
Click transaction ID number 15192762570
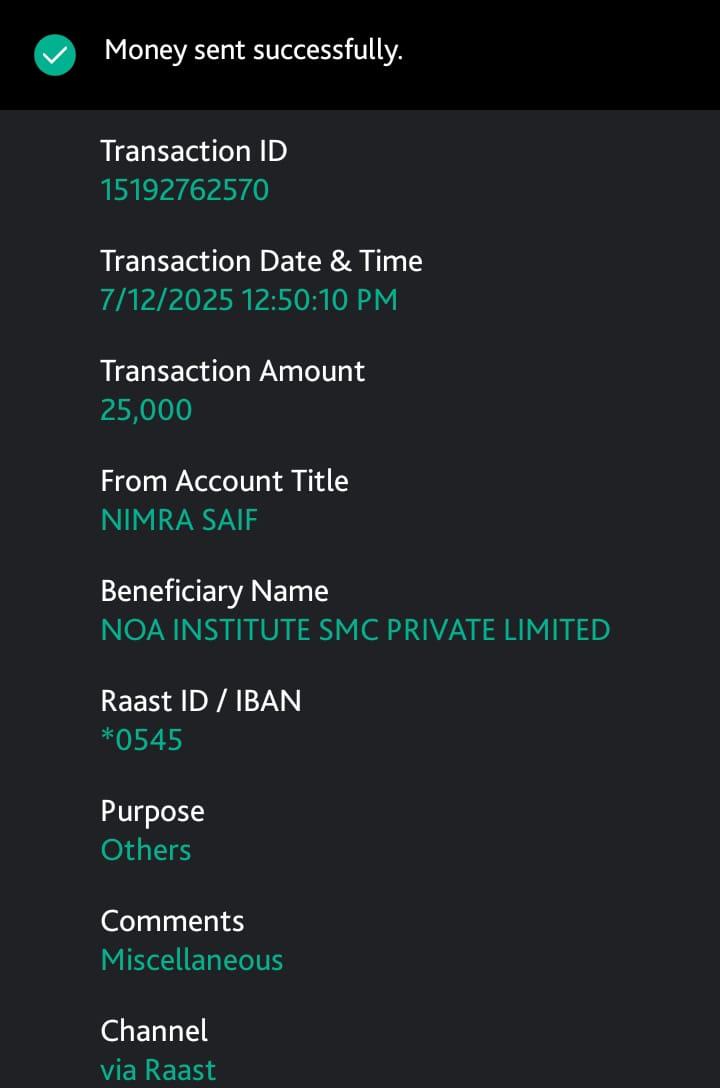pyautogui.click(x=184, y=190)
